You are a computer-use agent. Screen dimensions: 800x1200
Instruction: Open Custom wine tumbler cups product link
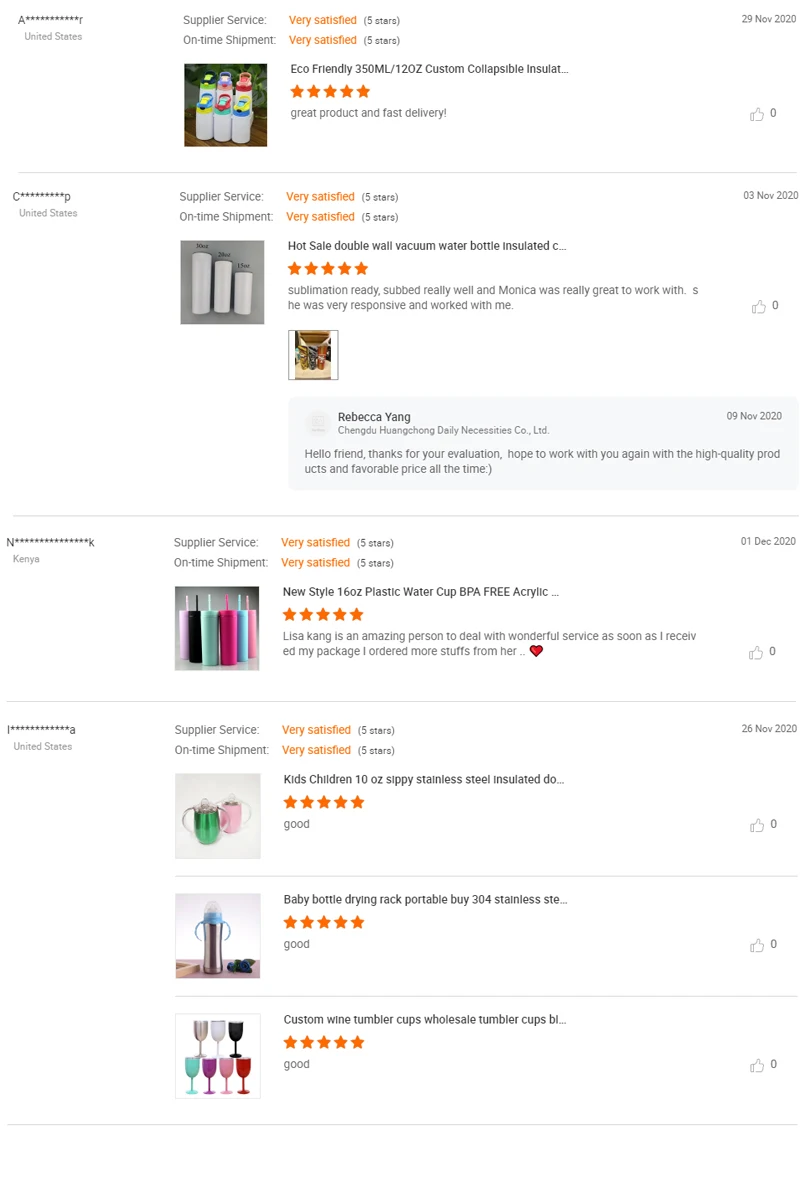click(424, 1019)
